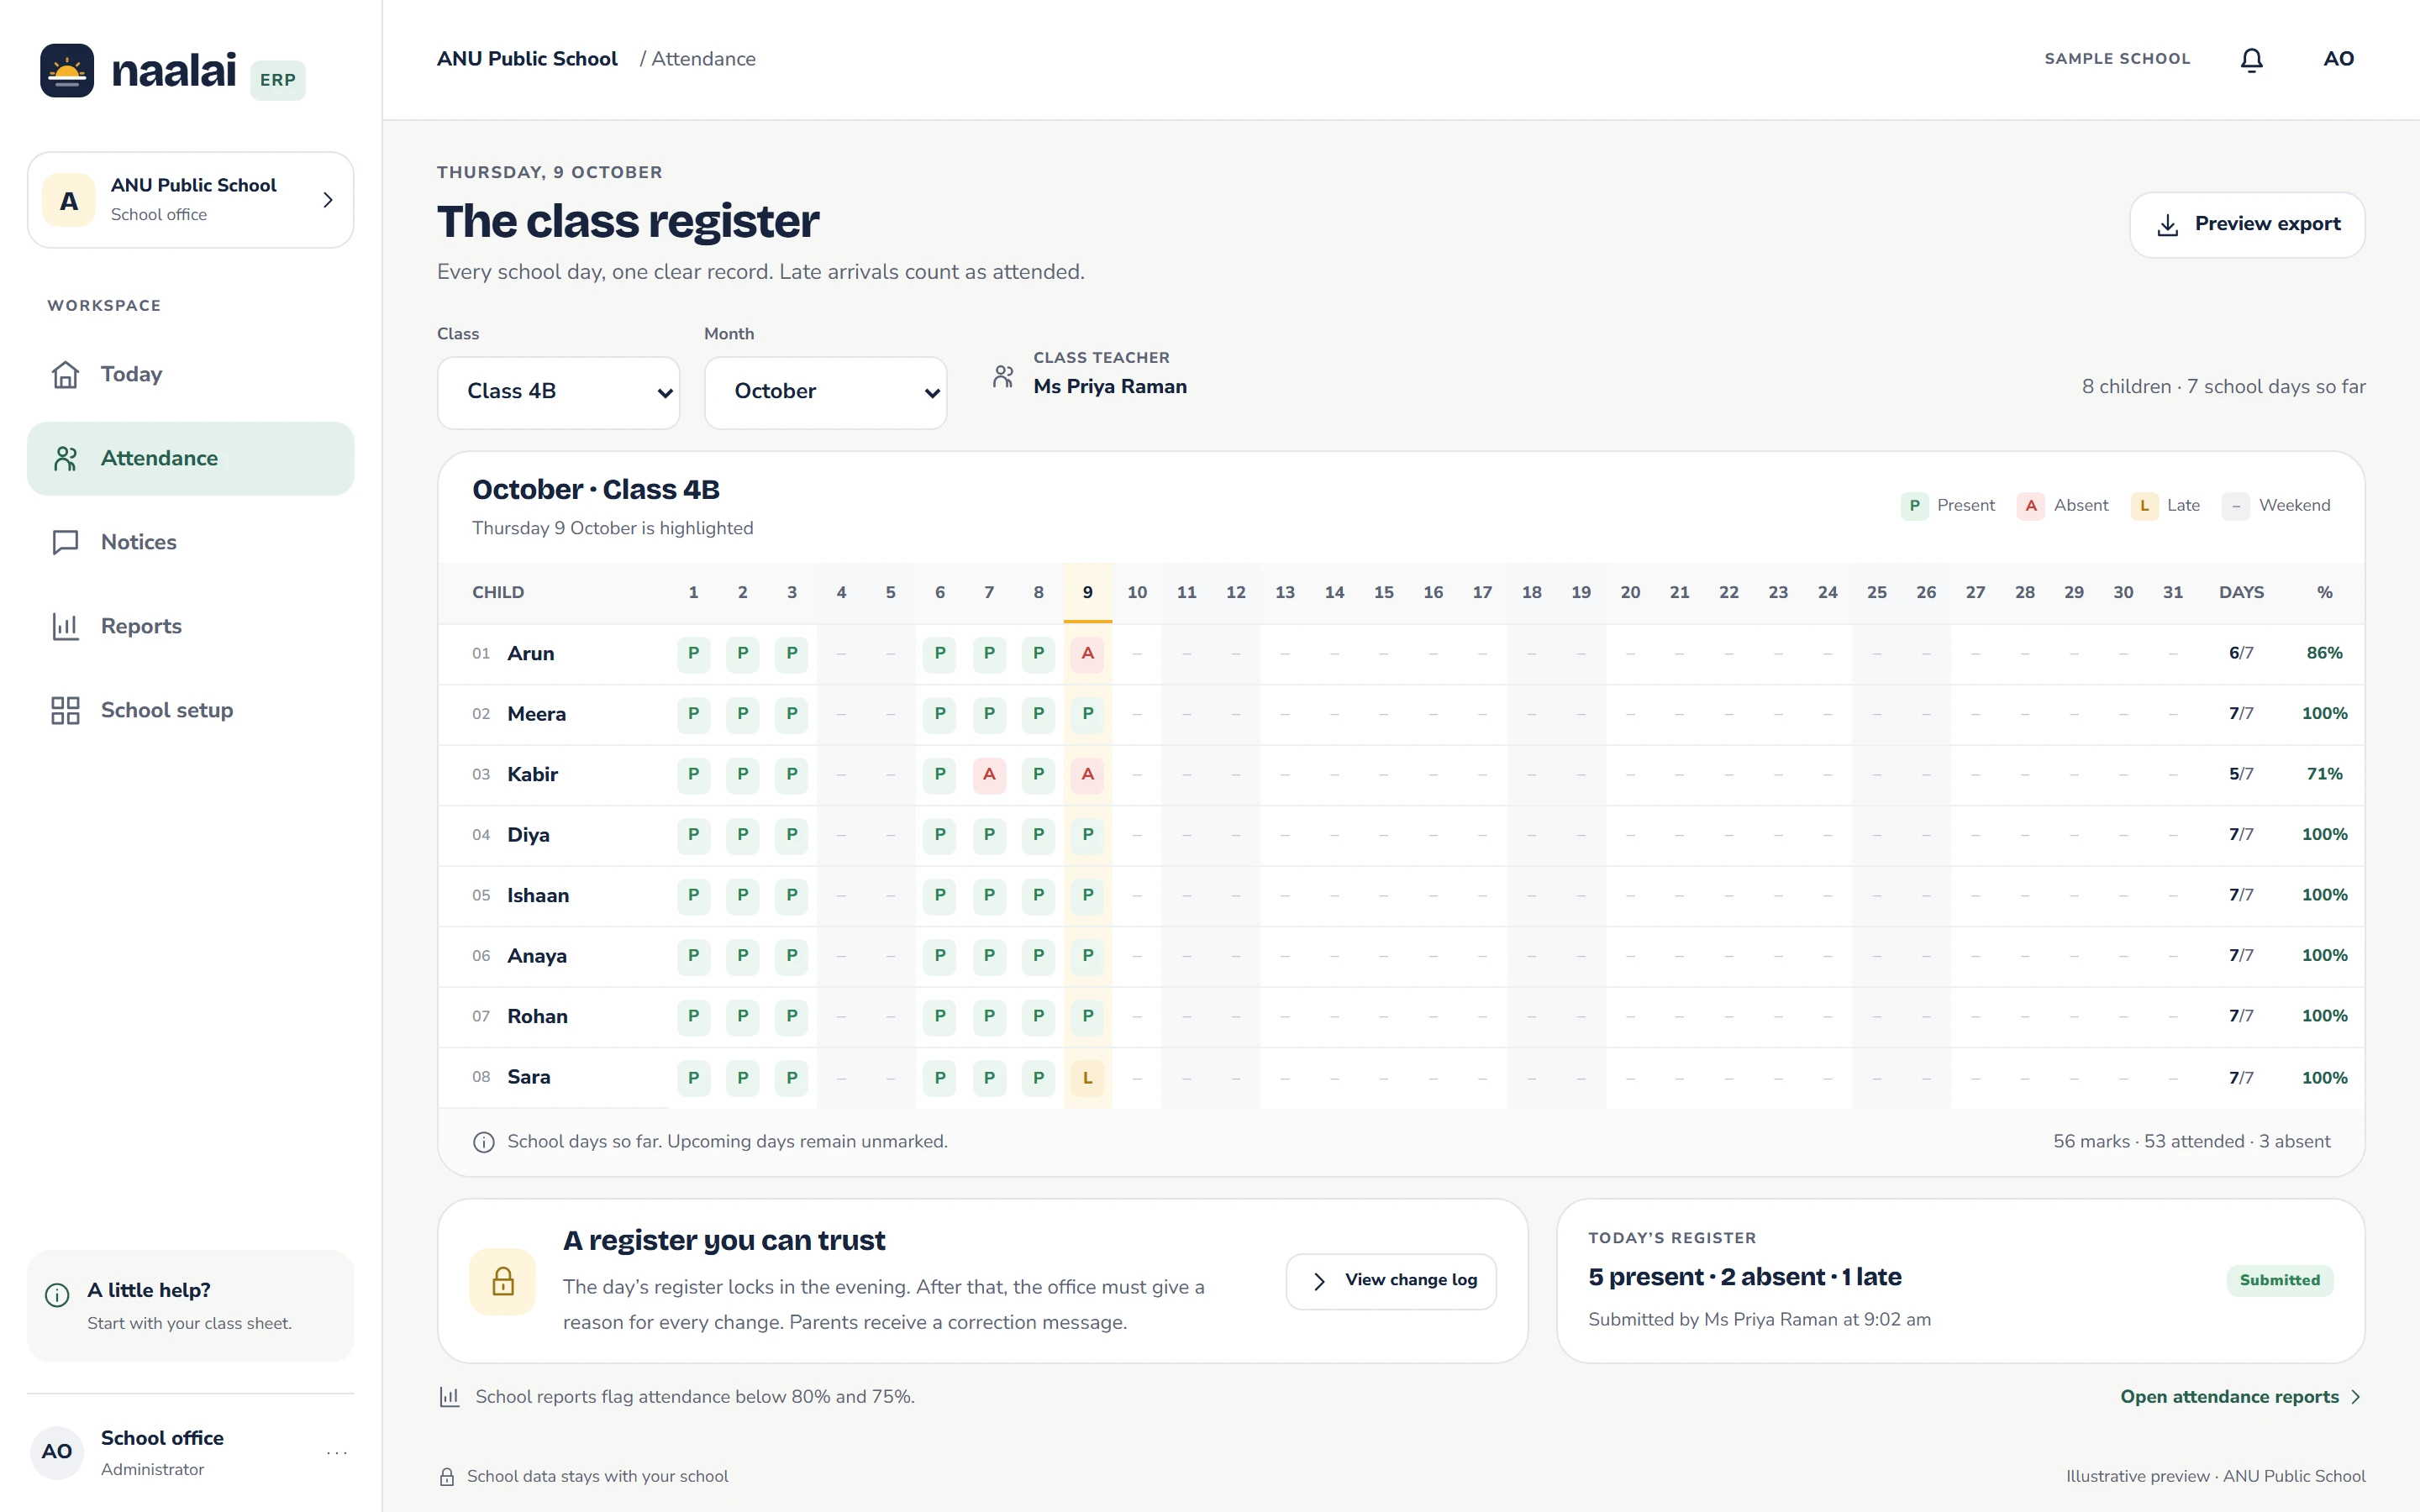Screen dimensions: 2420x1512
Task: Toggle Kabir's absent mark on day 9
Action: [x=1087, y=775]
